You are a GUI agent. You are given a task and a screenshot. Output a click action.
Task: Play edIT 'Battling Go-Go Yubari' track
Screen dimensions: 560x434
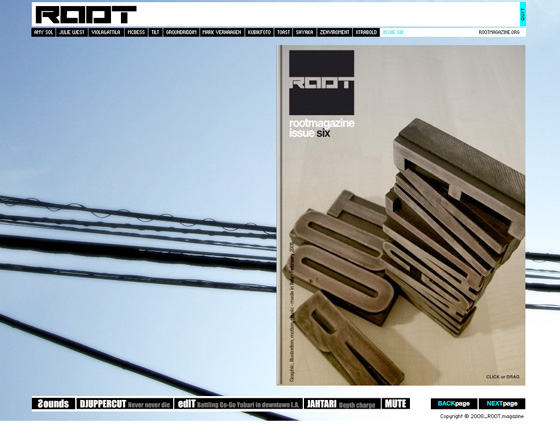(238, 404)
